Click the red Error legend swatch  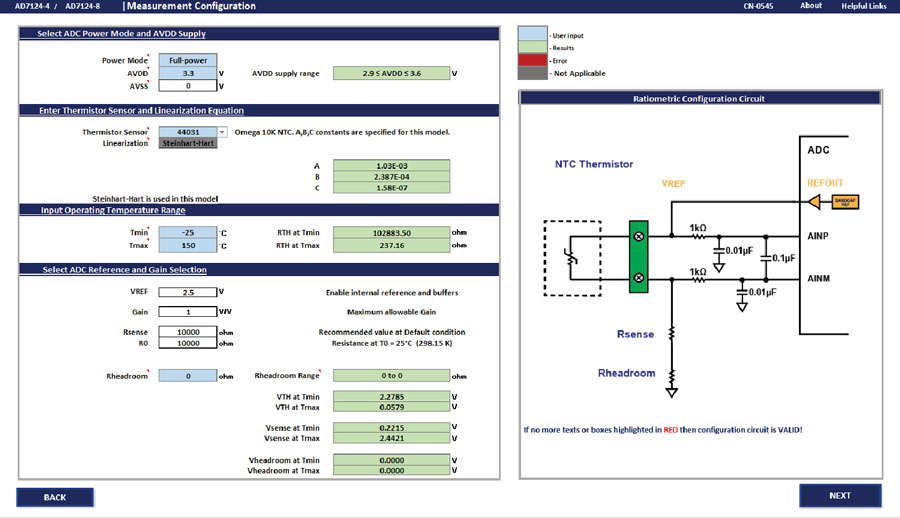pos(532,60)
